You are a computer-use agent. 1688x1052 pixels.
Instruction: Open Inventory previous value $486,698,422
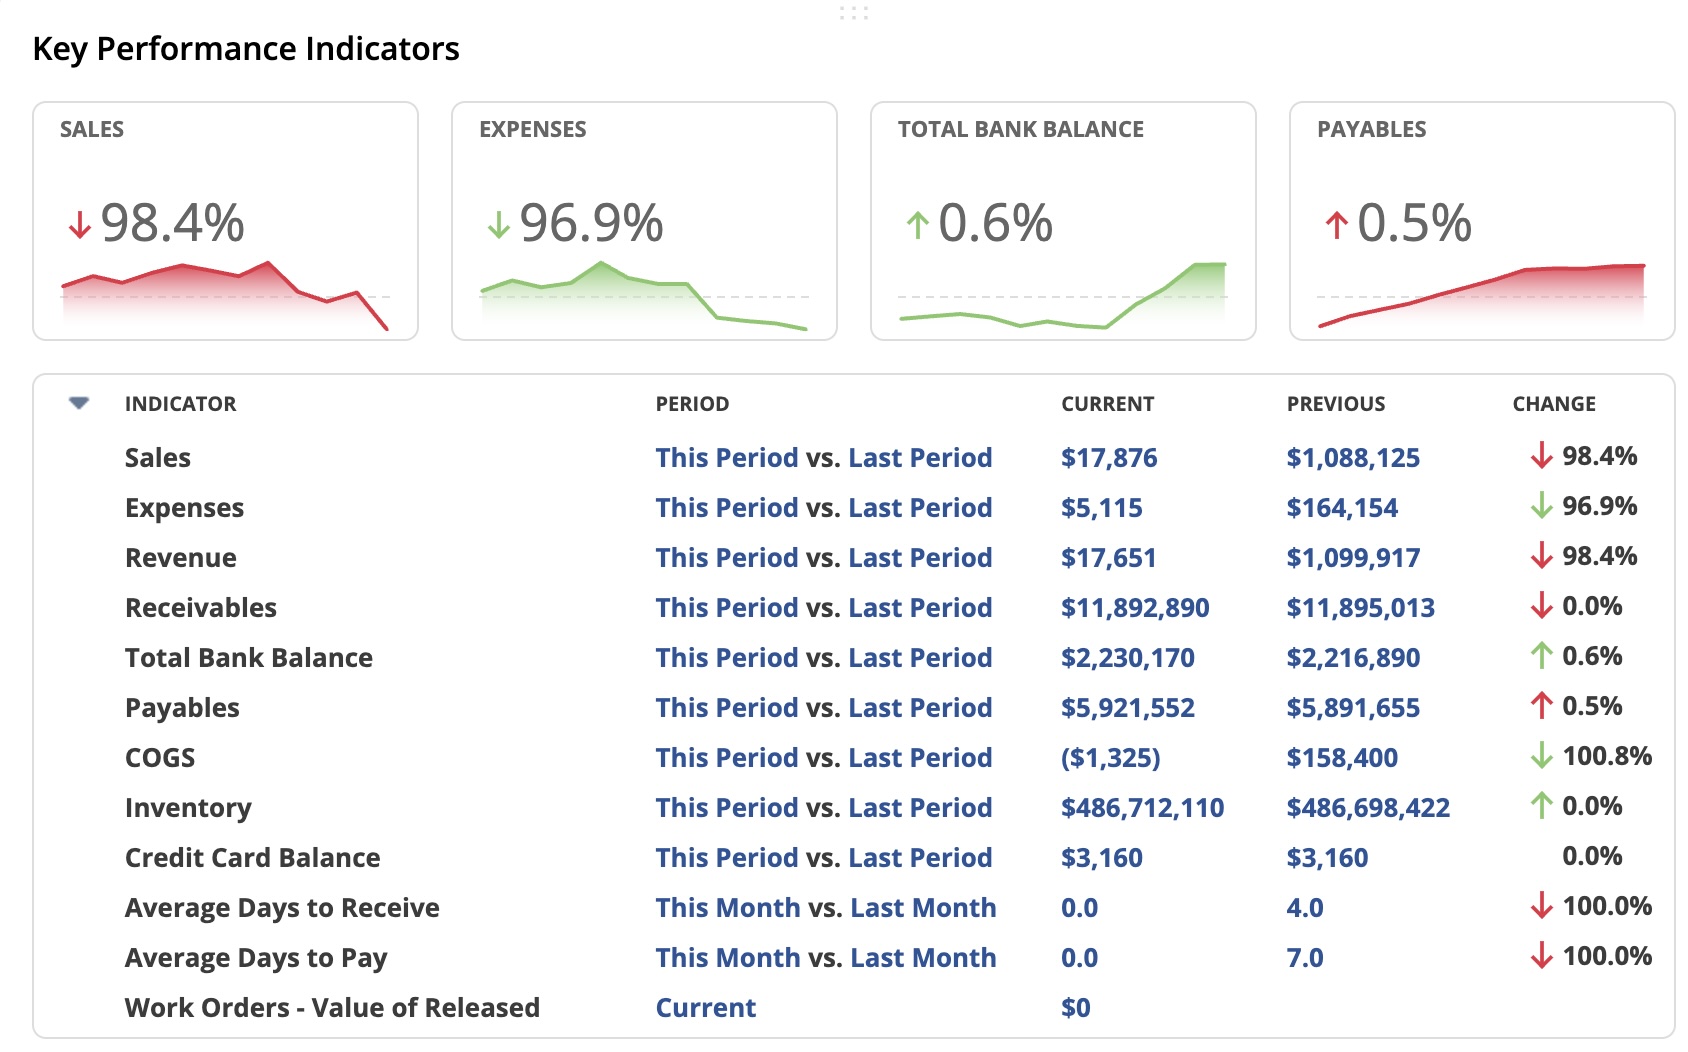[1368, 808]
